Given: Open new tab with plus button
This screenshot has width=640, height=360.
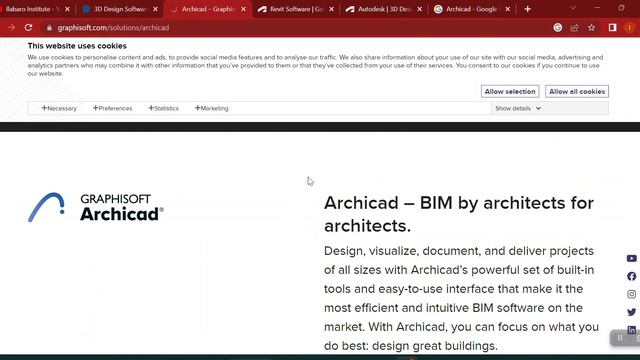Looking at the screenshot, I should (x=528, y=9).
